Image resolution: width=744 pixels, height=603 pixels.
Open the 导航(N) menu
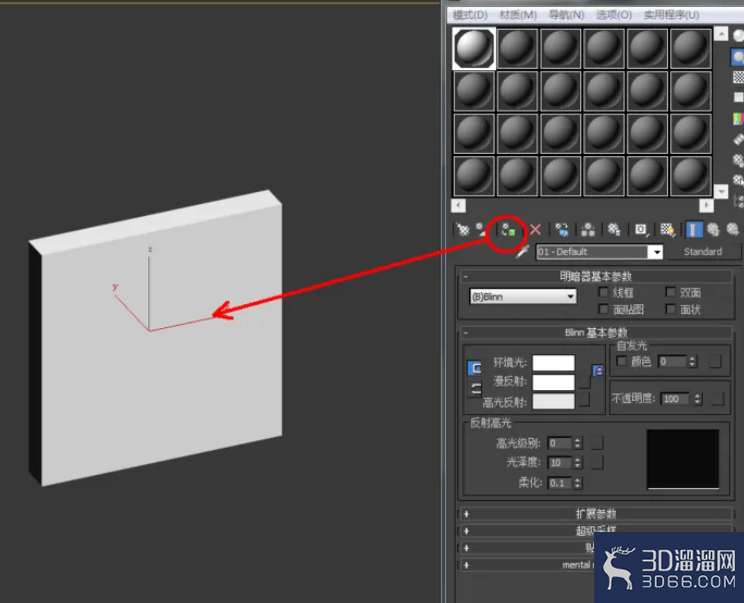point(566,15)
